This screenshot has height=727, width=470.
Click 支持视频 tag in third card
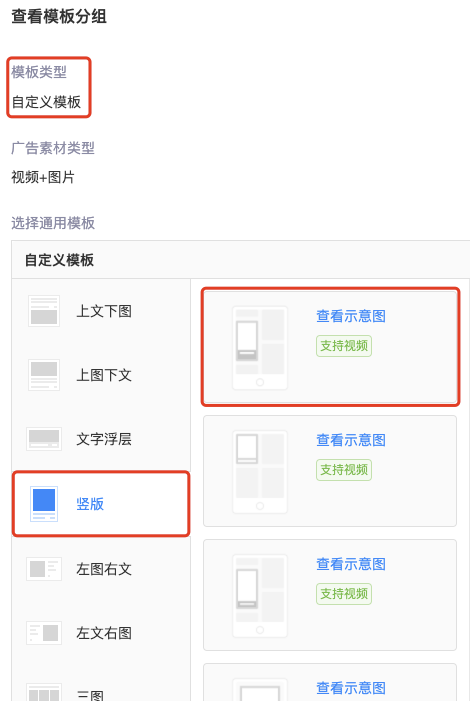pos(344,593)
